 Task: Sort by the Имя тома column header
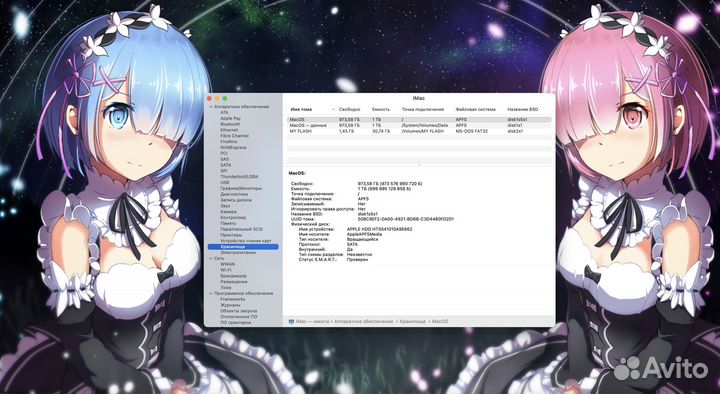coord(301,109)
